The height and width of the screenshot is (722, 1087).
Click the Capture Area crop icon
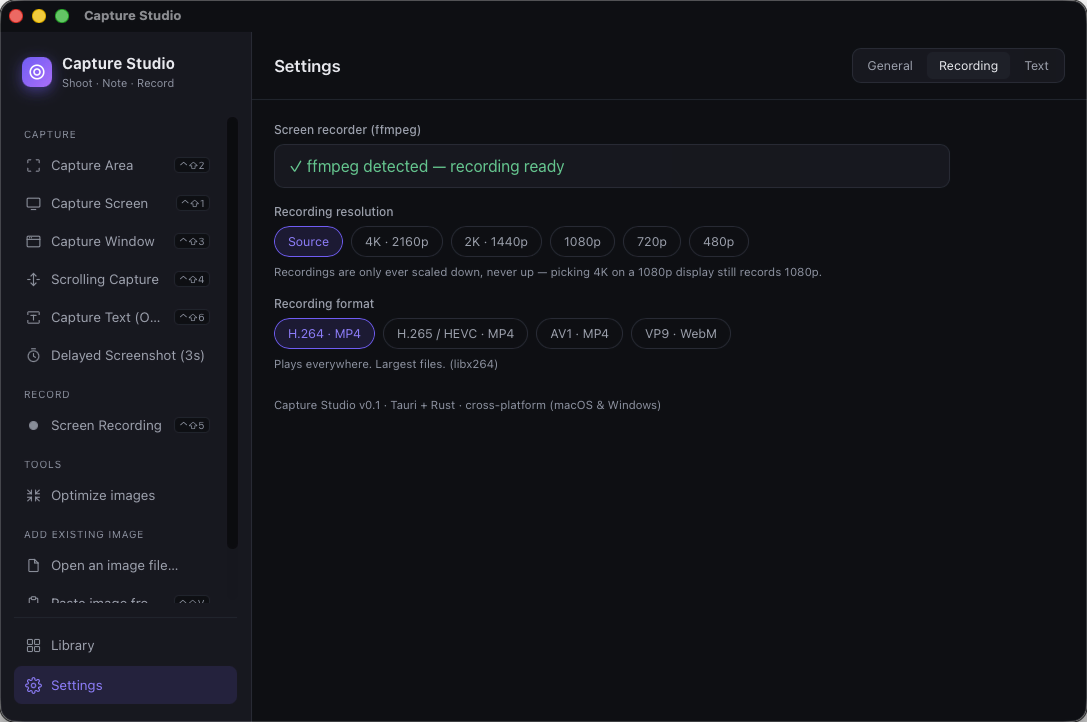(33, 166)
